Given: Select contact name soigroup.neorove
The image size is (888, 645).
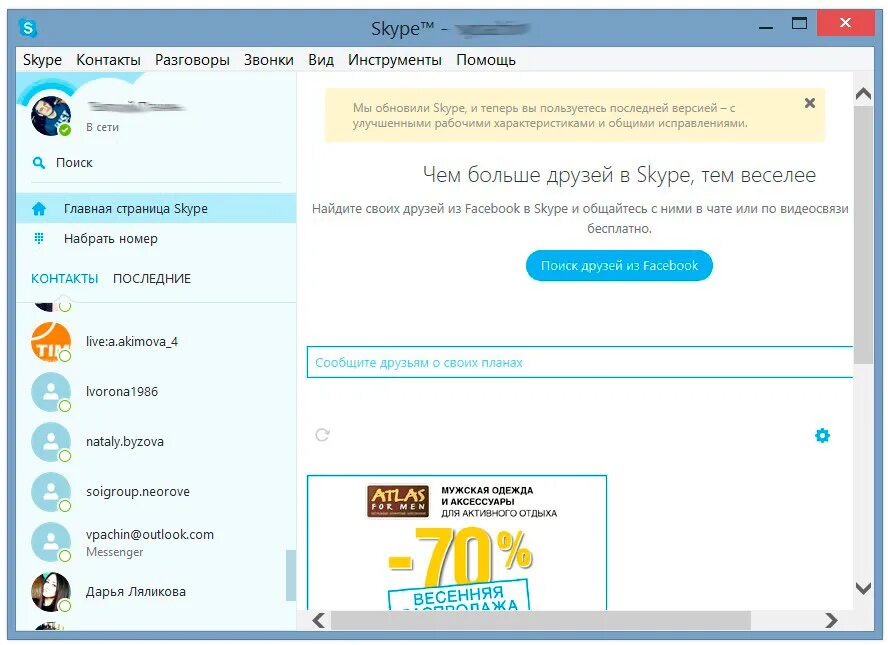Looking at the screenshot, I should (x=138, y=492).
